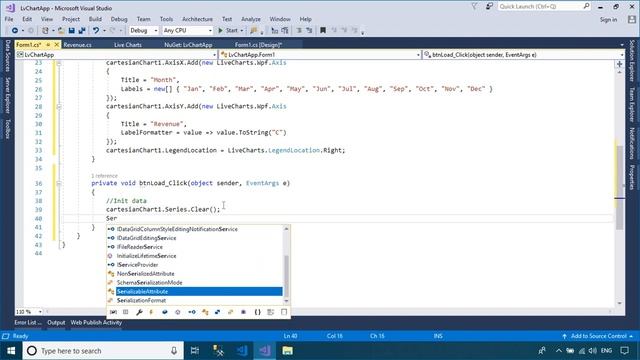The height and width of the screenshot is (360, 640).
Task: Toggle the interfaces filter in IntelliSense
Action: click(192, 312)
